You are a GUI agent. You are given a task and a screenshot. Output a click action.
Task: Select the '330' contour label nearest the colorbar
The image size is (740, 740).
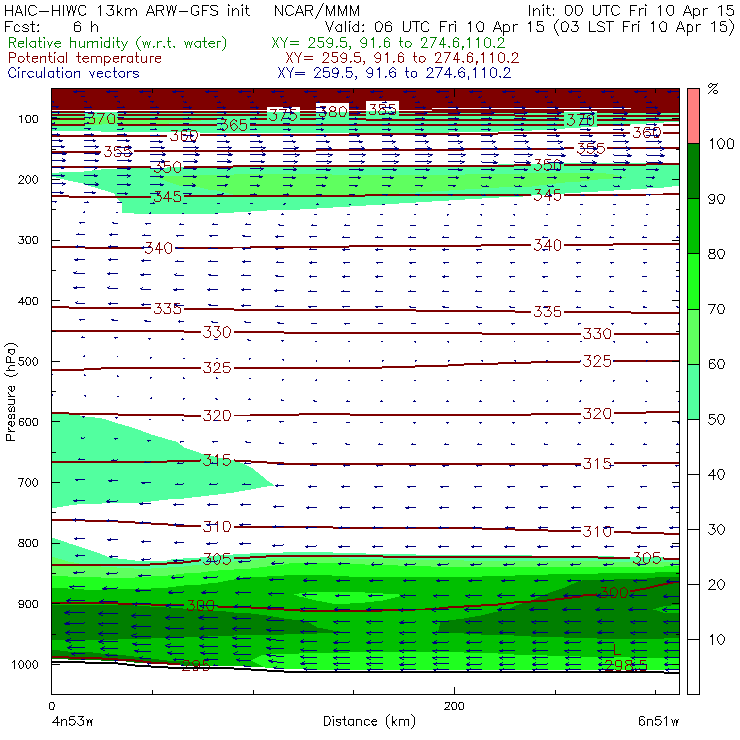point(597,334)
